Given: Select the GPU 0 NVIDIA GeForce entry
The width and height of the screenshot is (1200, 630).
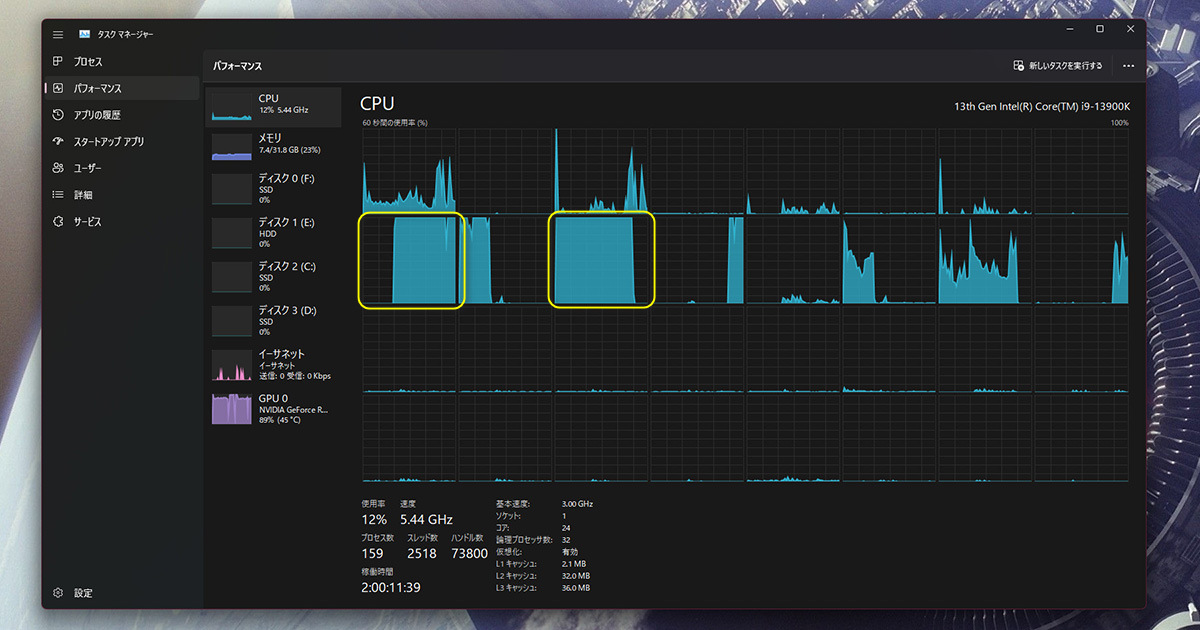Looking at the screenshot, I should point(273,409).
